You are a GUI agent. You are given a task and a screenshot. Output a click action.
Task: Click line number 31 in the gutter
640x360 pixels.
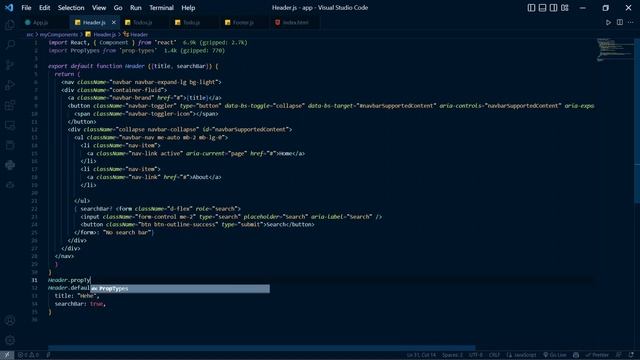(x=35, y=280)
